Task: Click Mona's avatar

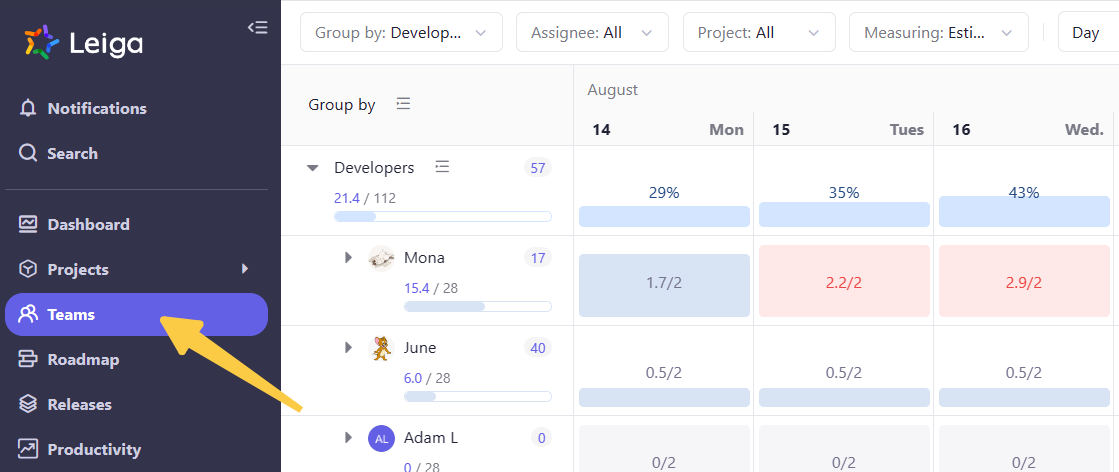Action: point(381,258)
